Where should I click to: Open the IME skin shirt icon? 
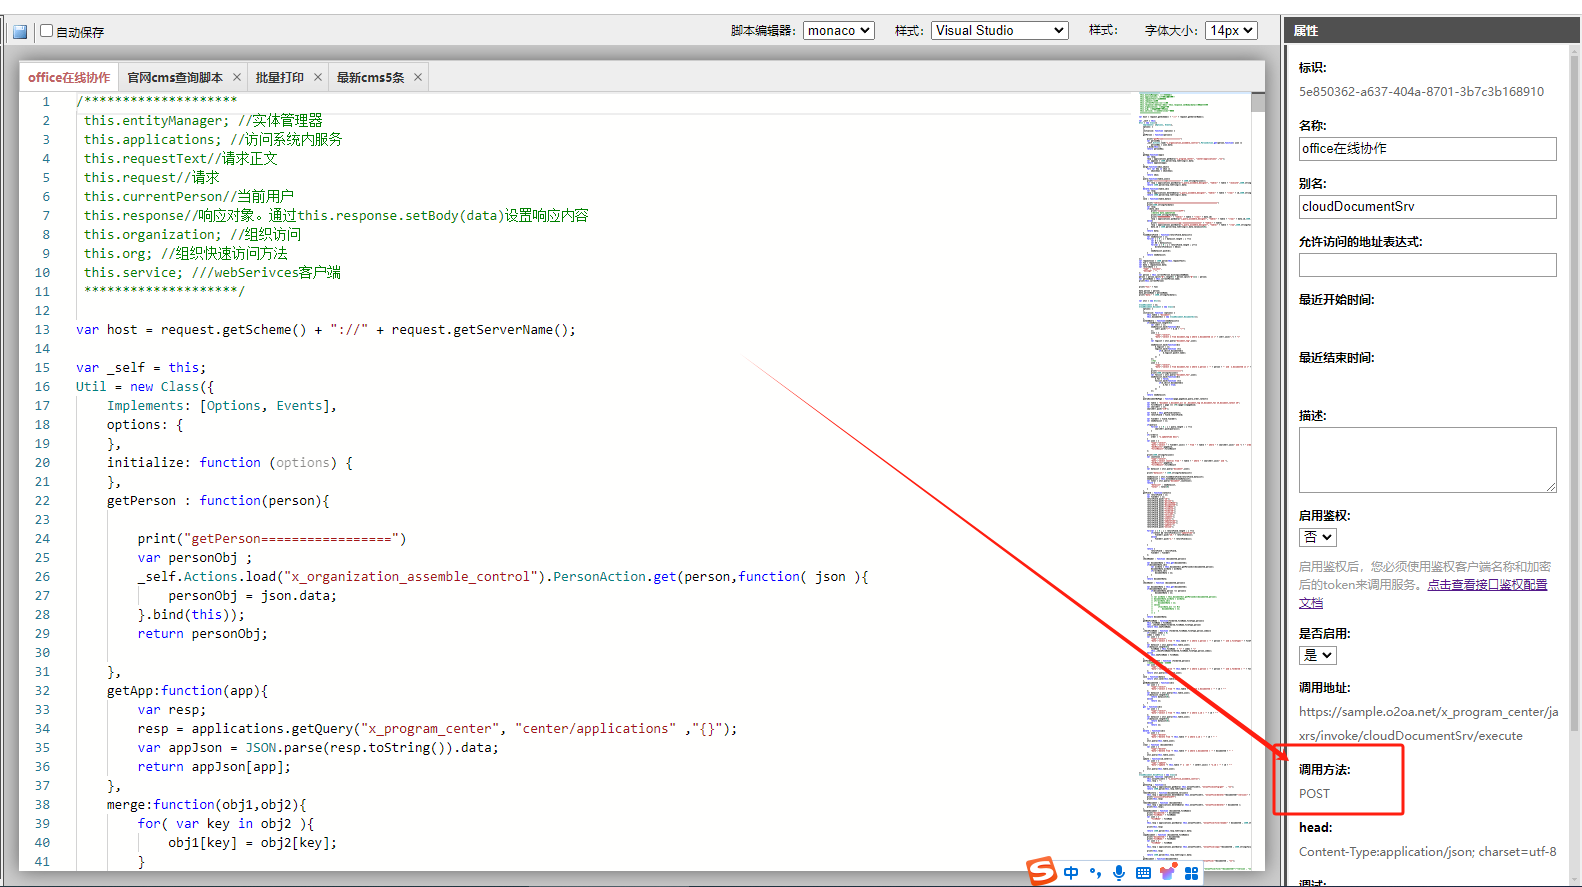tap(1167, 873)
